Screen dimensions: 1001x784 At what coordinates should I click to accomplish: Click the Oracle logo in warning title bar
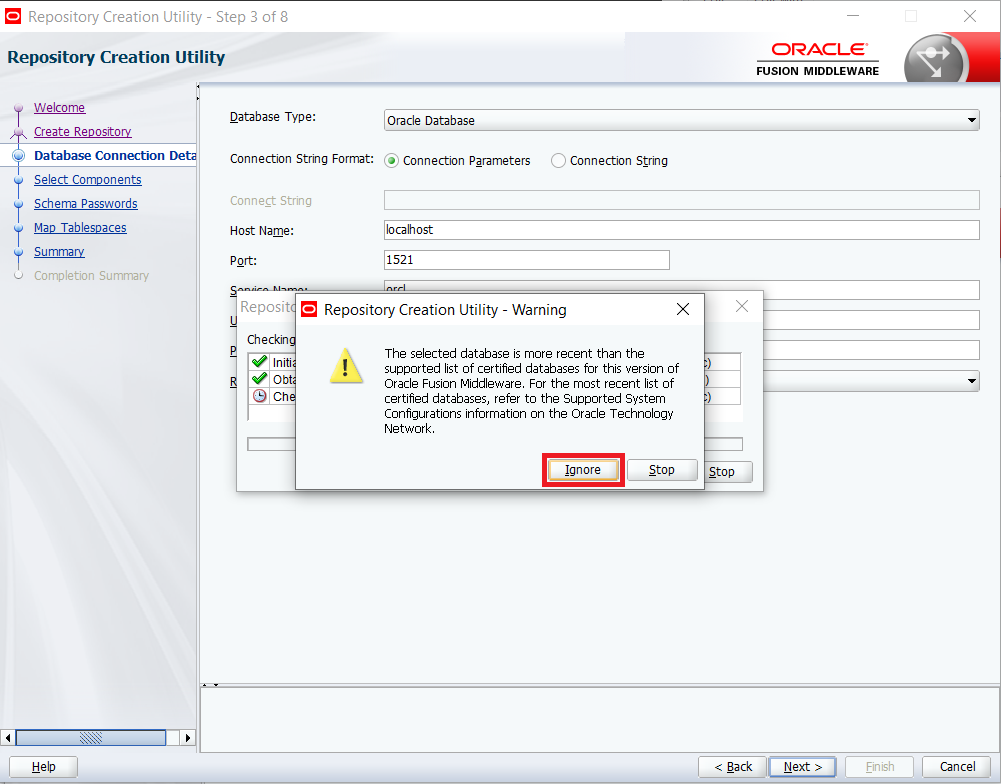pos(309,310)
